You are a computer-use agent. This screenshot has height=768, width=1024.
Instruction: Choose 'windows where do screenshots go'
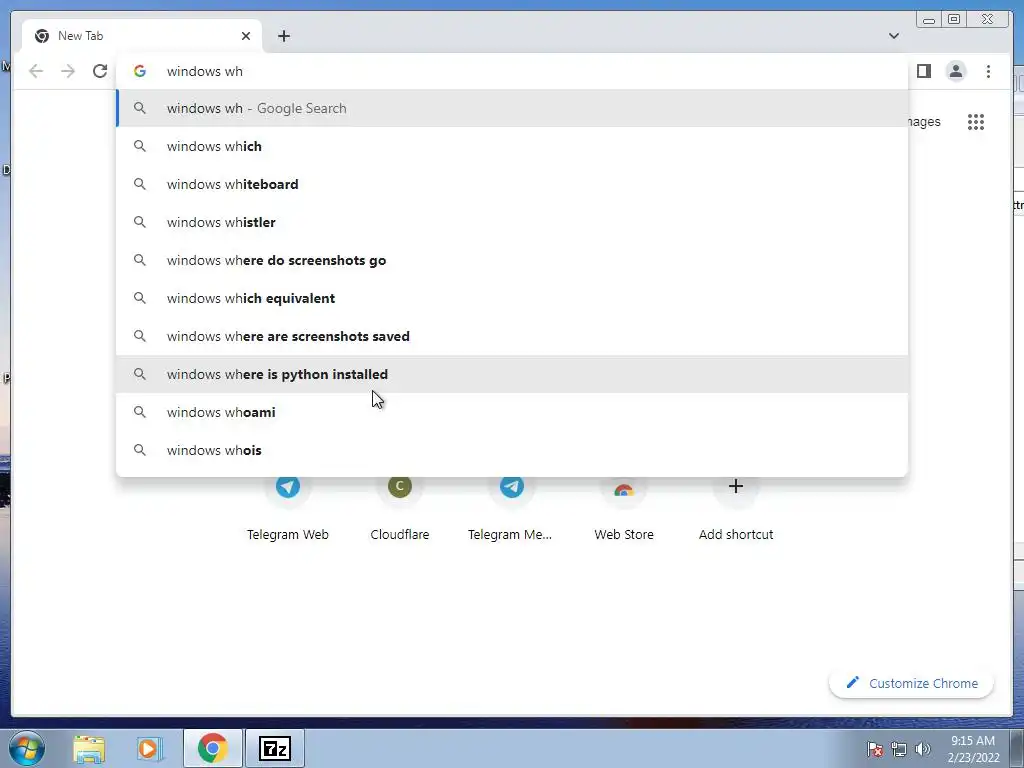click(x=512, y=260)
